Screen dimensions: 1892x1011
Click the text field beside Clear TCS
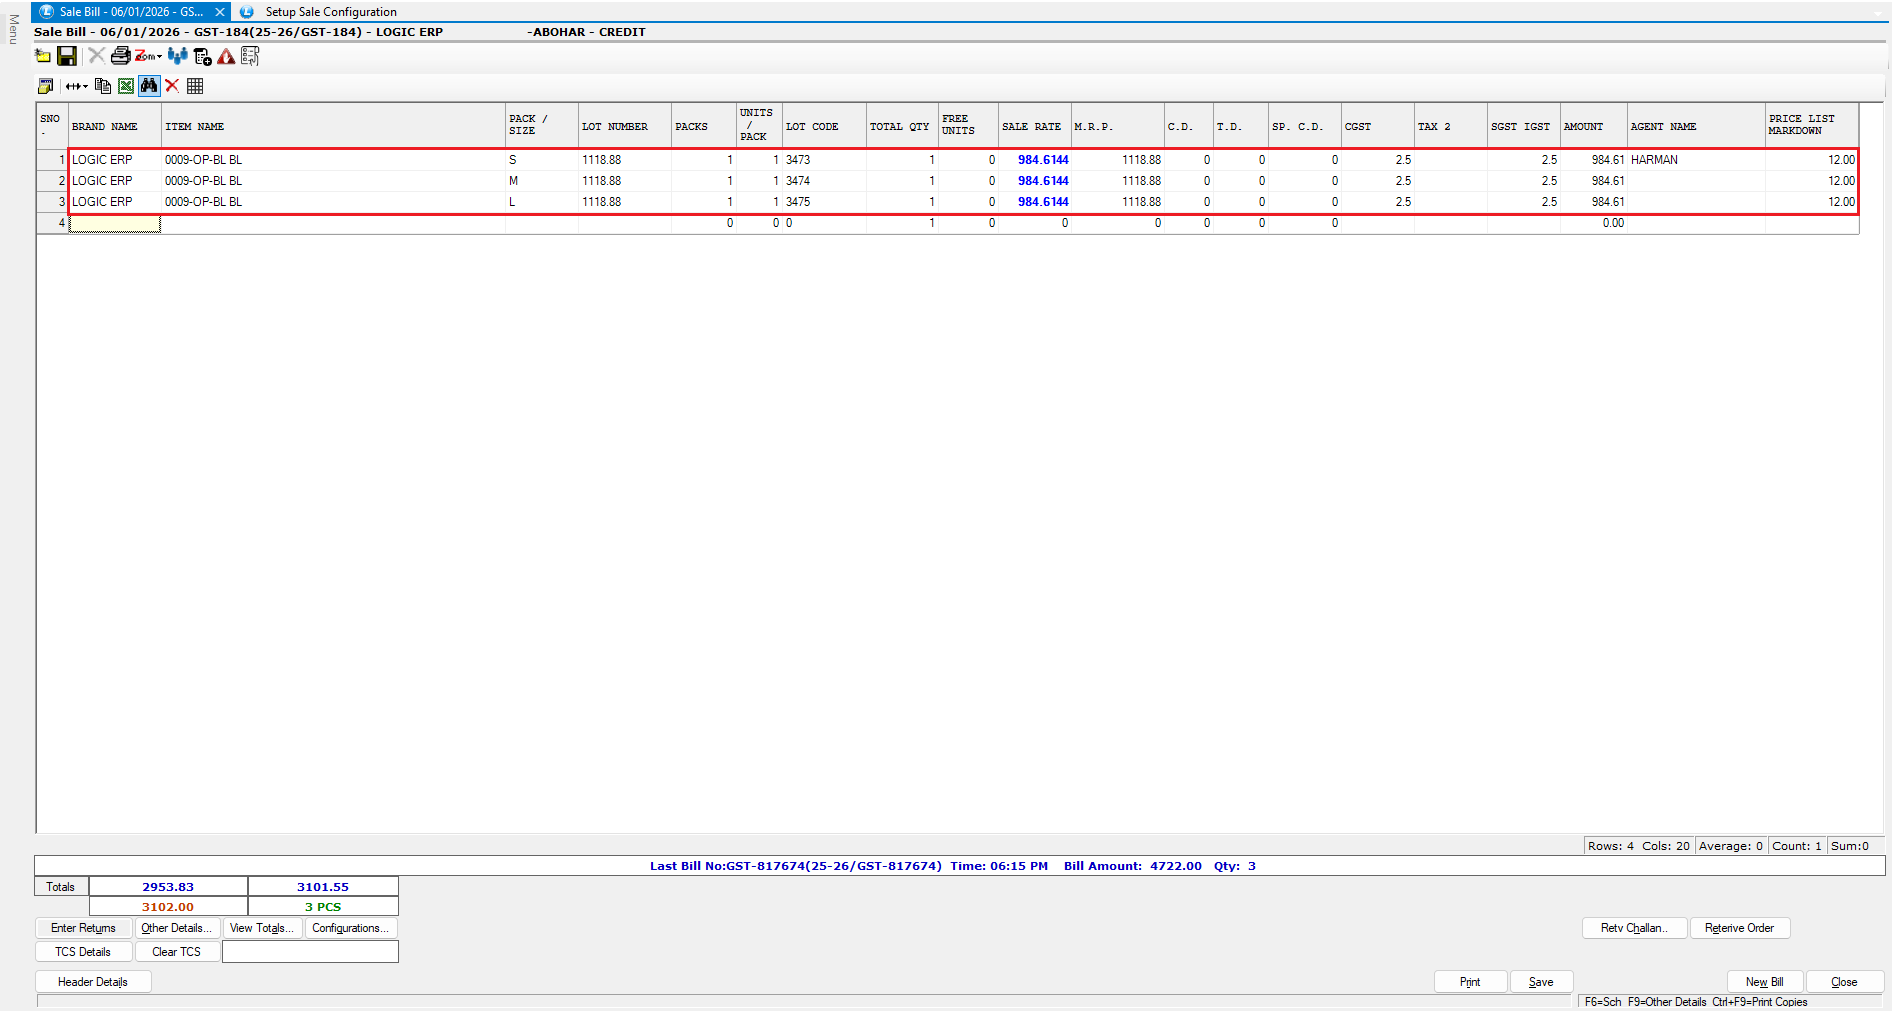(310, 952)
